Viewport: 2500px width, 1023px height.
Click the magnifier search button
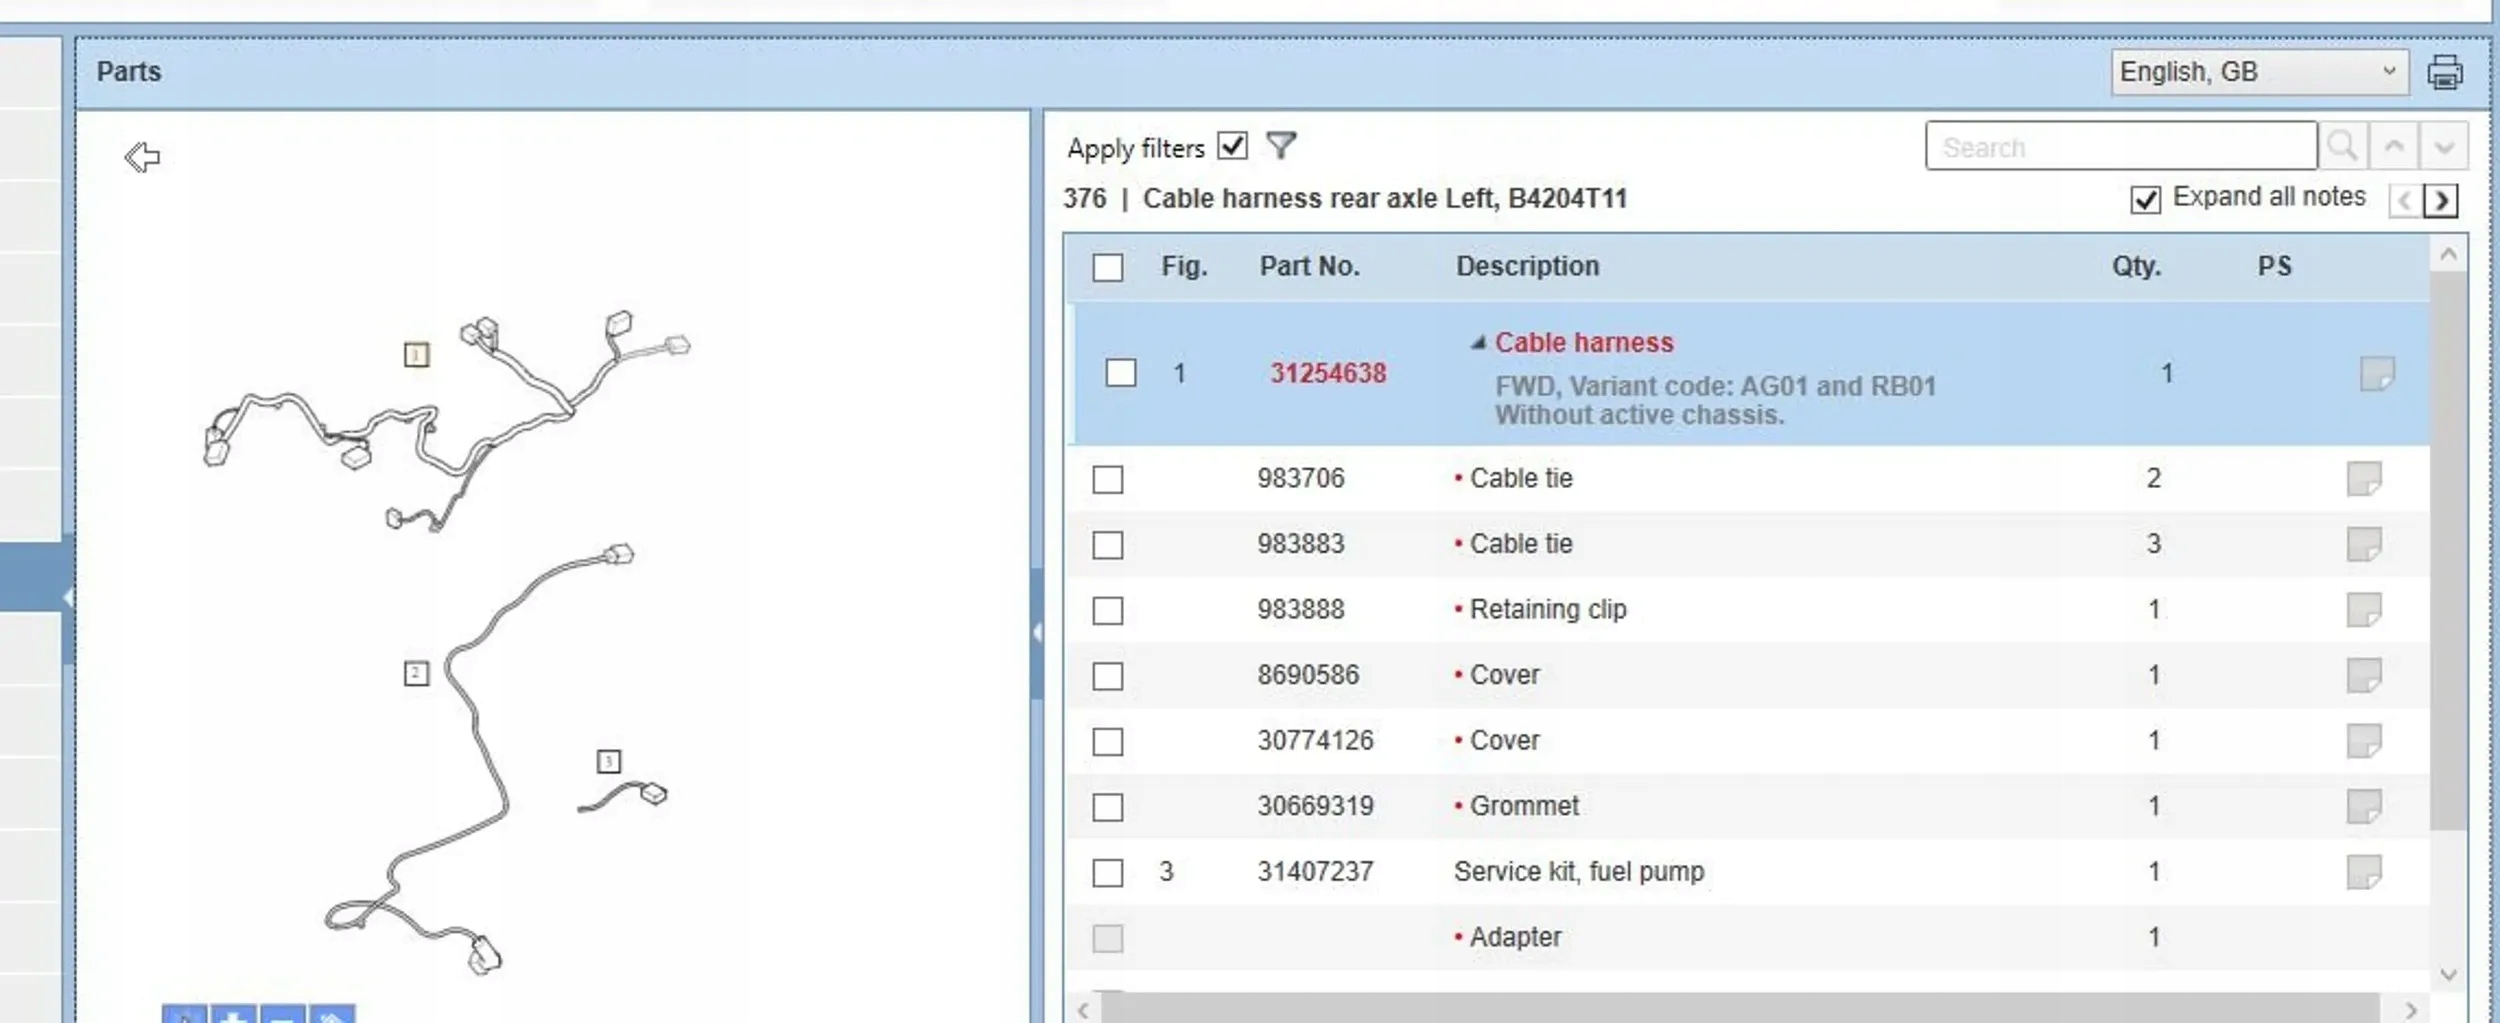click(2342, 147)
